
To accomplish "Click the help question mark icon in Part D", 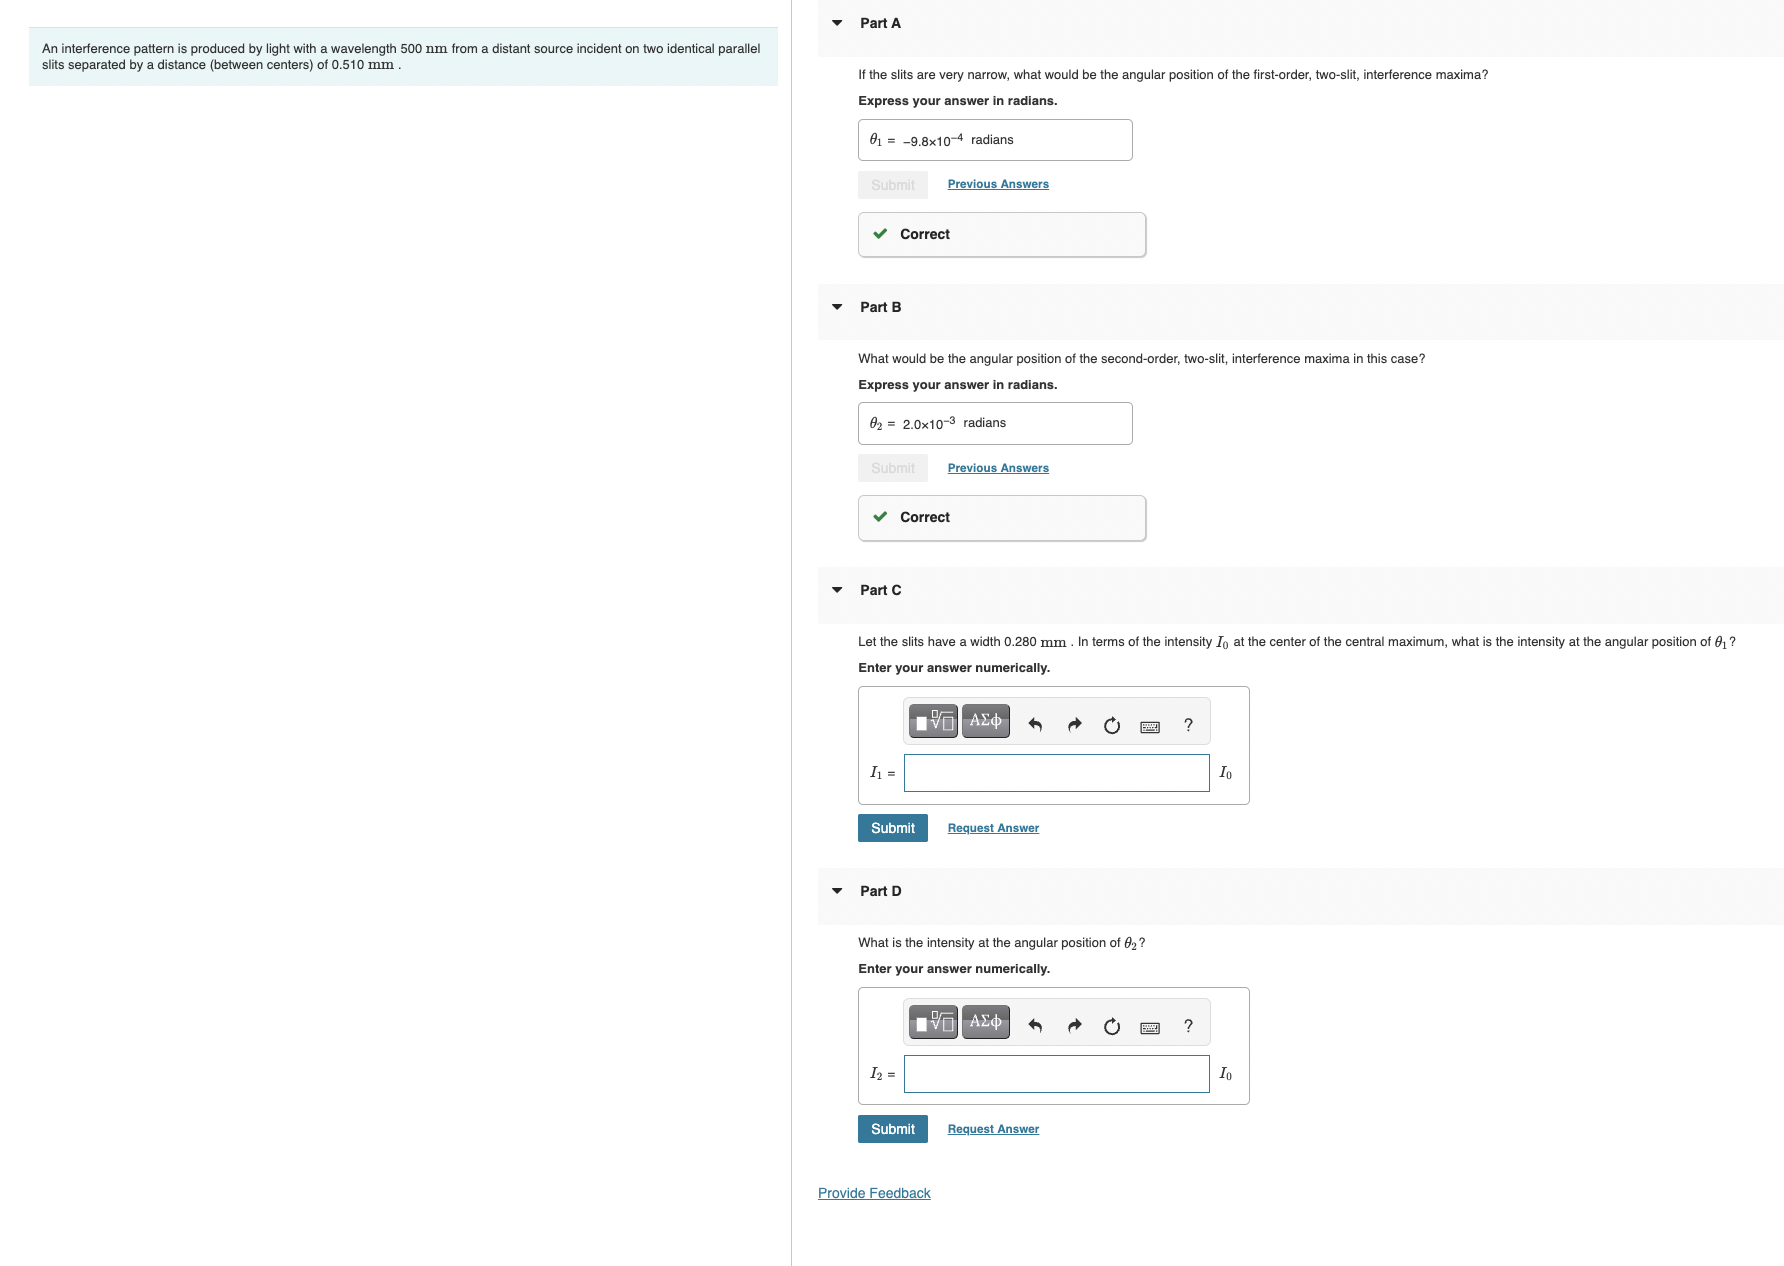I will point(1187,1026).
